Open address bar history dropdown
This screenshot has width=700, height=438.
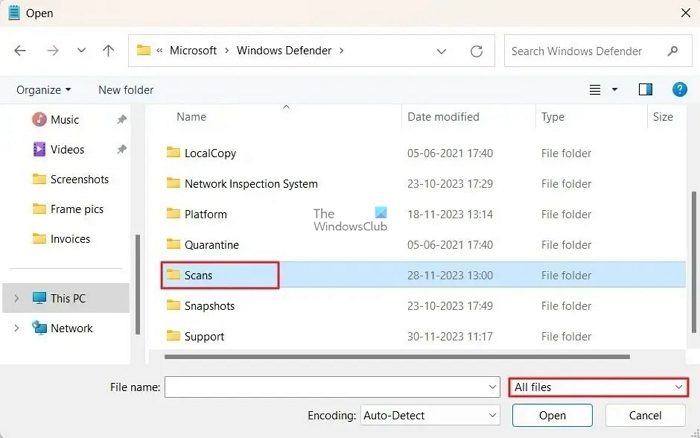coord(442,51)
